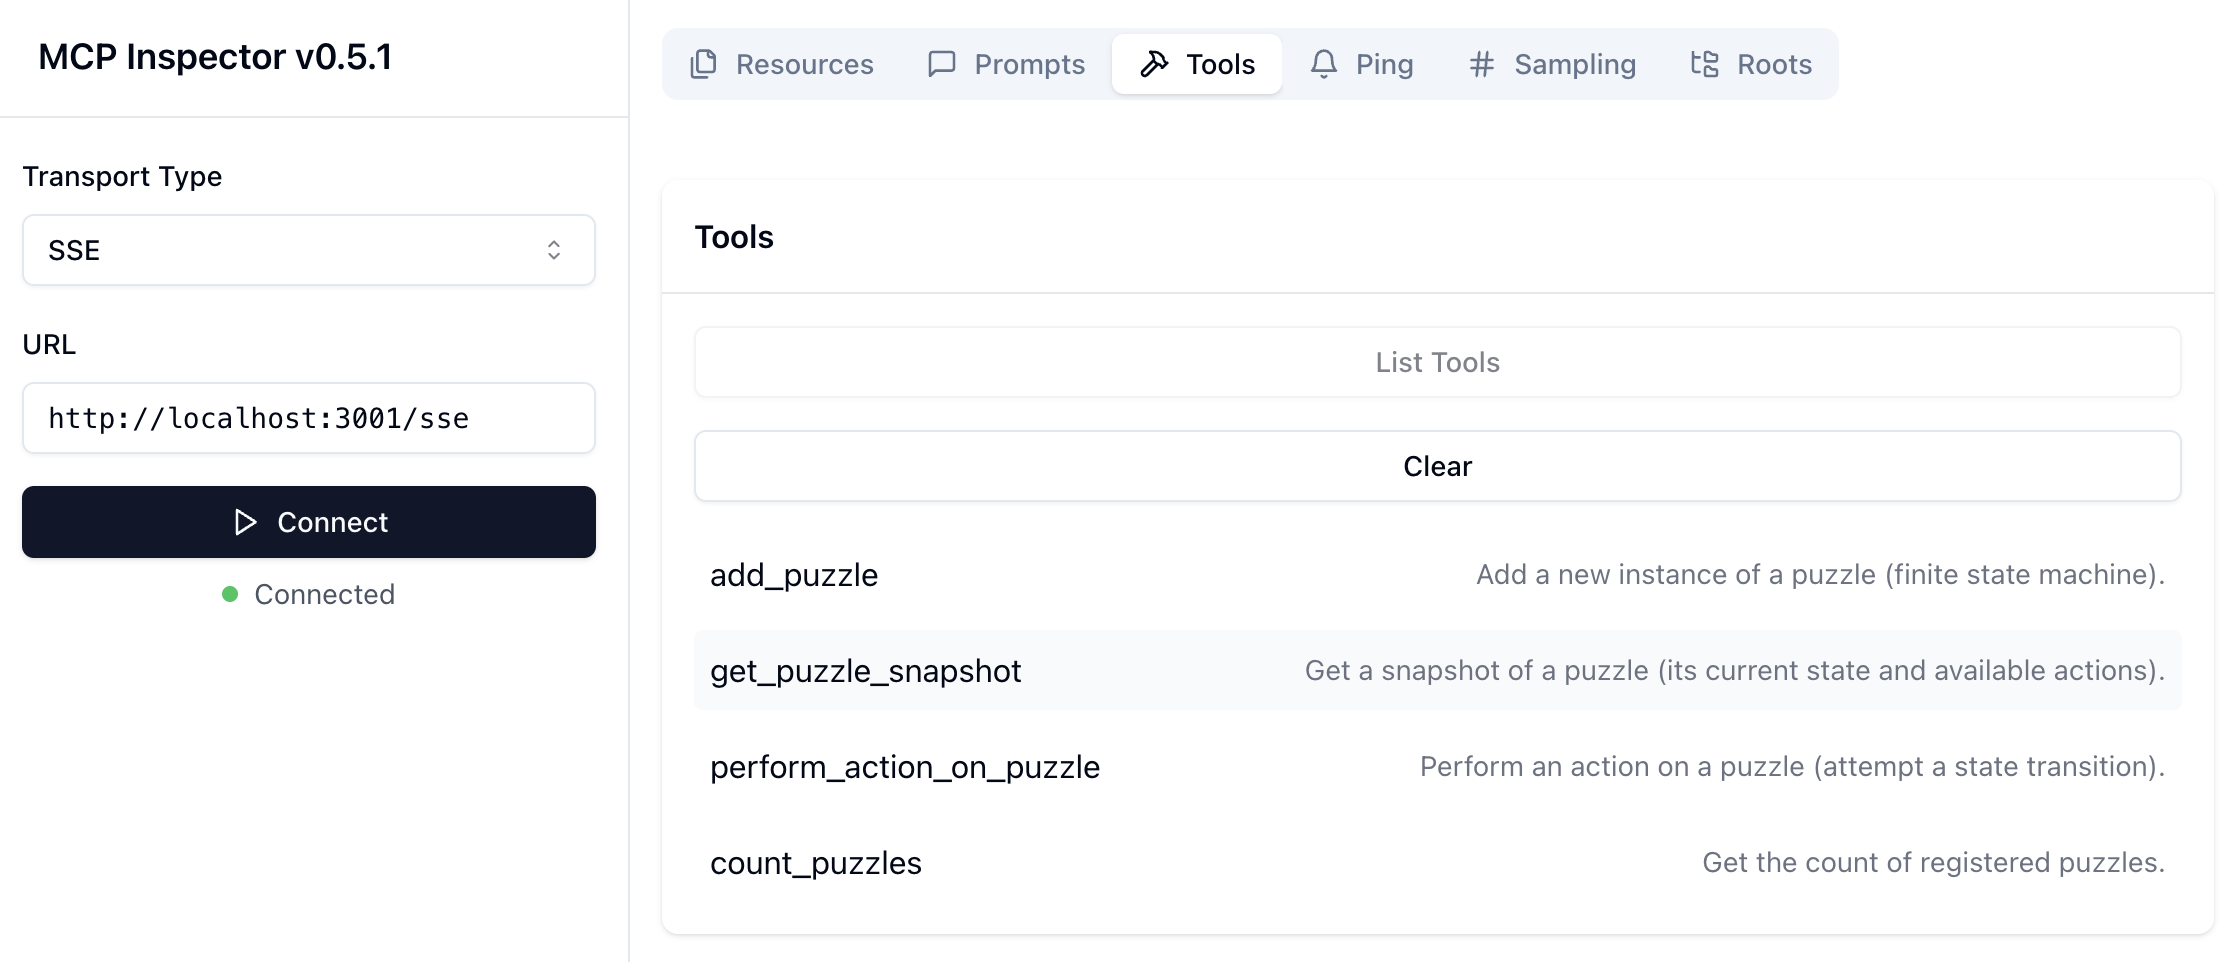
Task: Click the Sampling hash icon
Action: (x=1482, y=63)
